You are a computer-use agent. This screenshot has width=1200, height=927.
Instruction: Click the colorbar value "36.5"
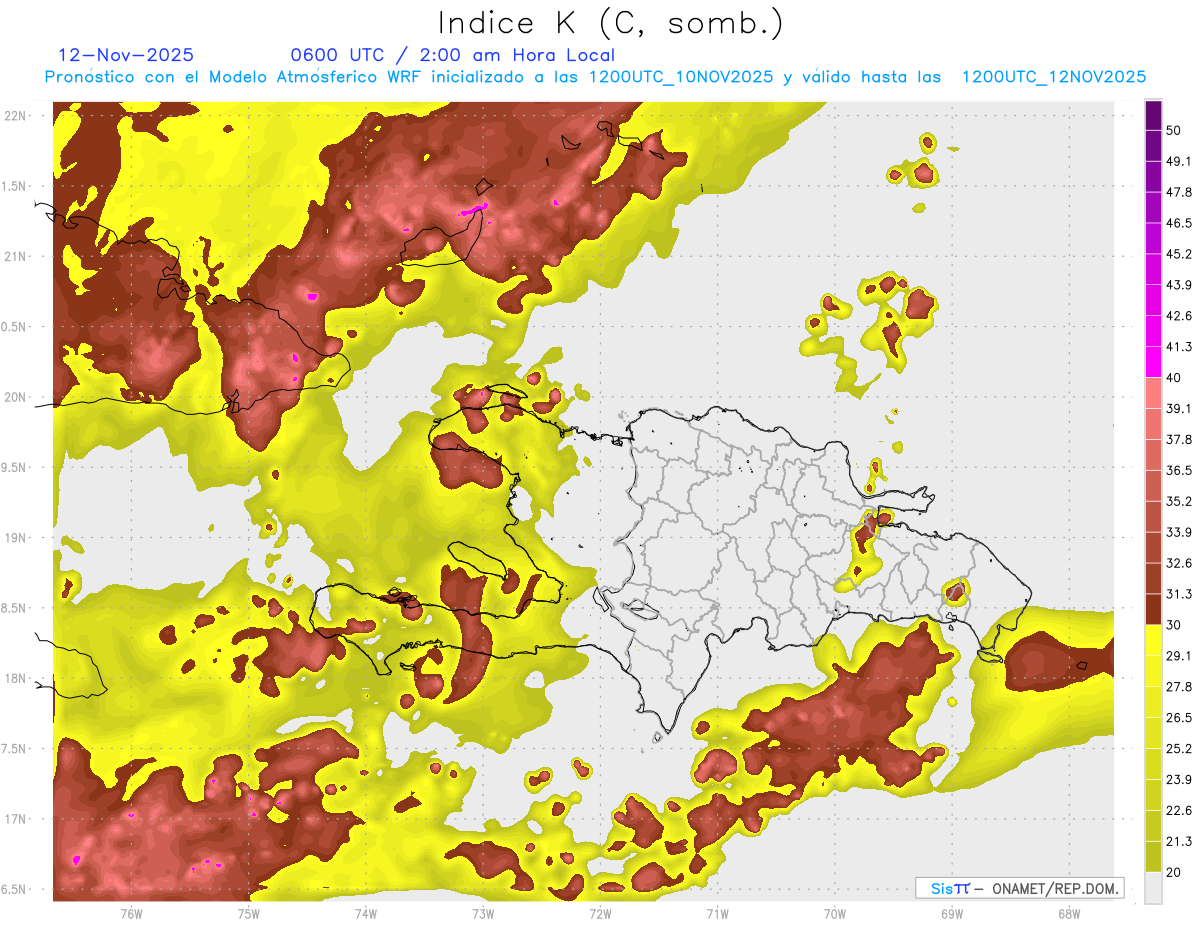click(1178, 470)
